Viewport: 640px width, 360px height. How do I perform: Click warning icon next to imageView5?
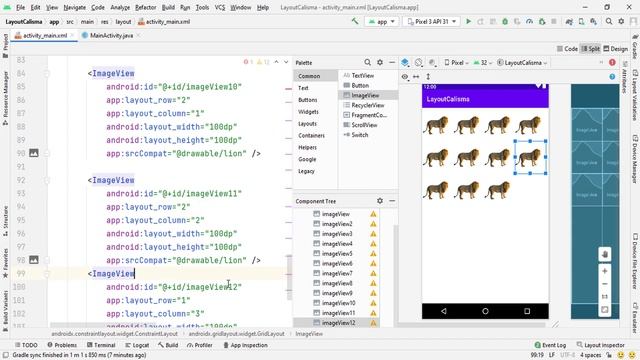pyautogui.click(x=373, y=253)
